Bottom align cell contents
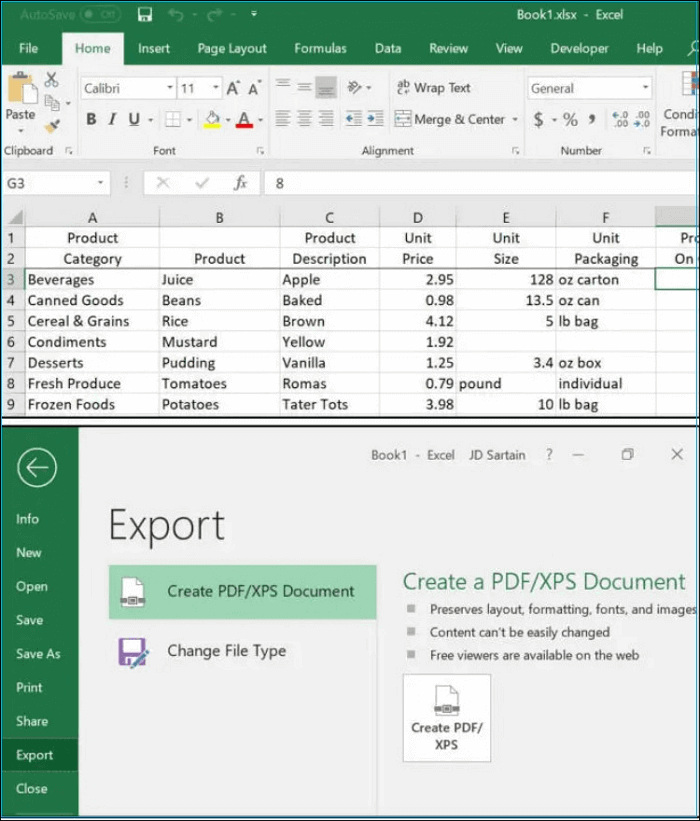 (326, 87)
